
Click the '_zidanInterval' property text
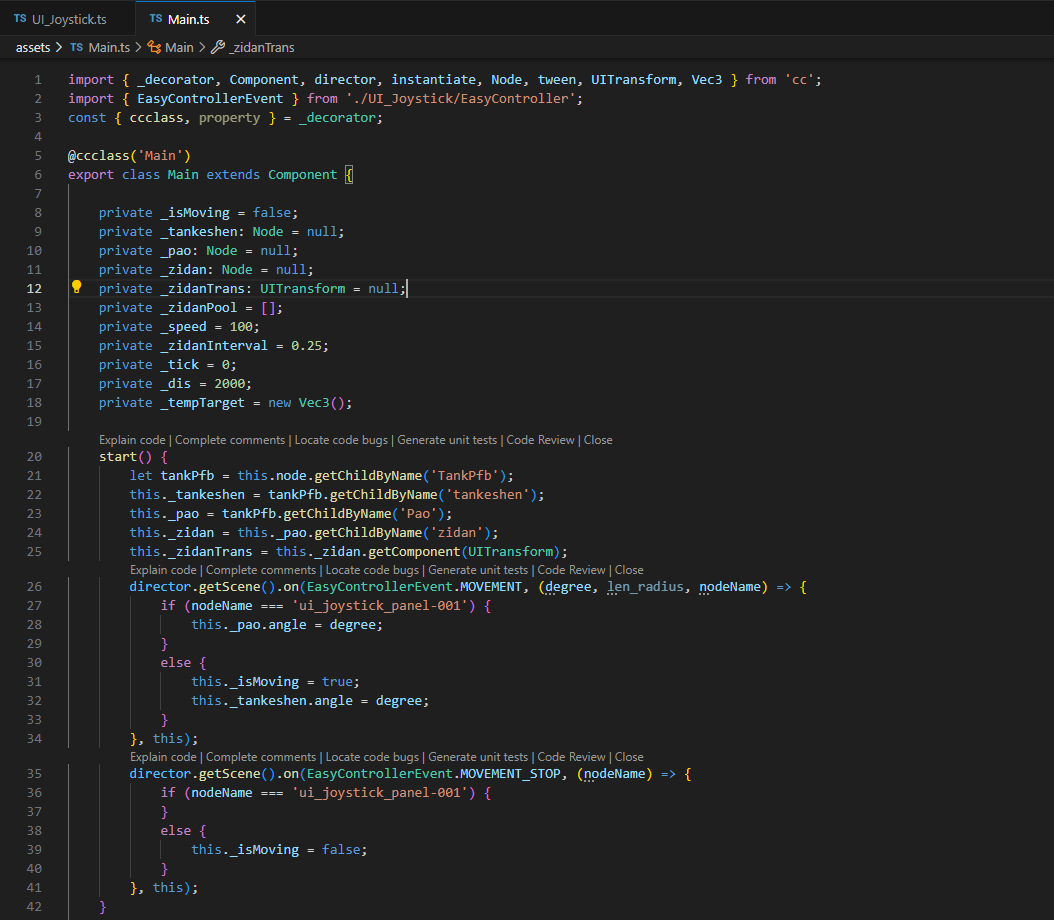click(x=214, y=345)
